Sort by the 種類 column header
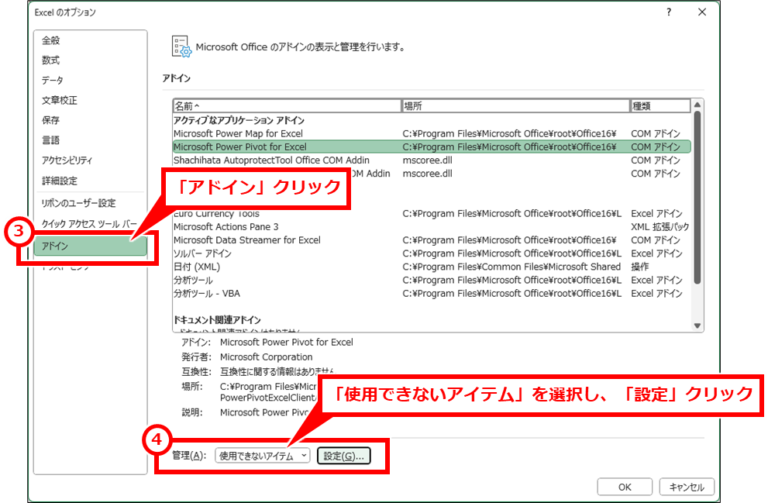 pos(660,106)
